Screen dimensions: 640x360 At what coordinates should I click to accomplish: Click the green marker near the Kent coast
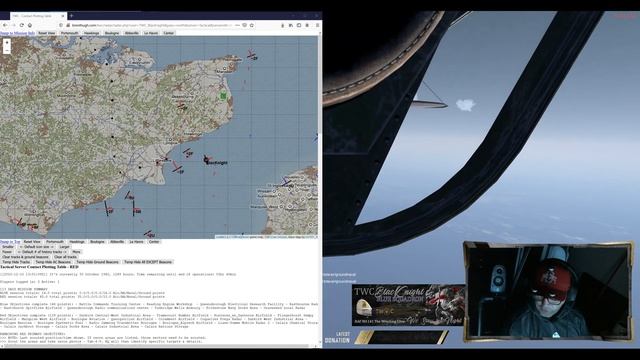[x=223, y=96]
